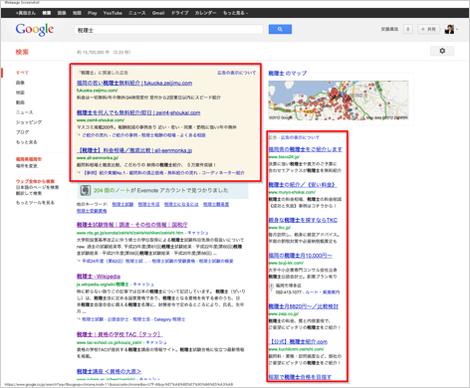
Task: Expand もっと見る in the left sidebar
Action: [x=27, y=142]
